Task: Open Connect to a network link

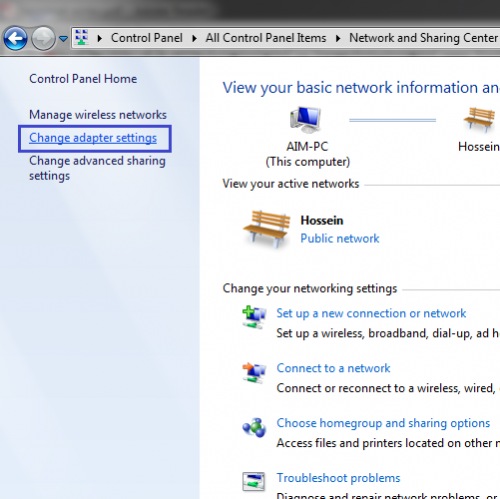Action: (333, 368)
